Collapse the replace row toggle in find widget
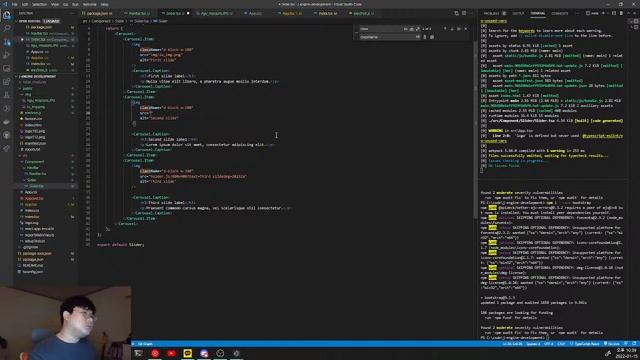This screenshot has height=360, width=640. tap(356, 33)
